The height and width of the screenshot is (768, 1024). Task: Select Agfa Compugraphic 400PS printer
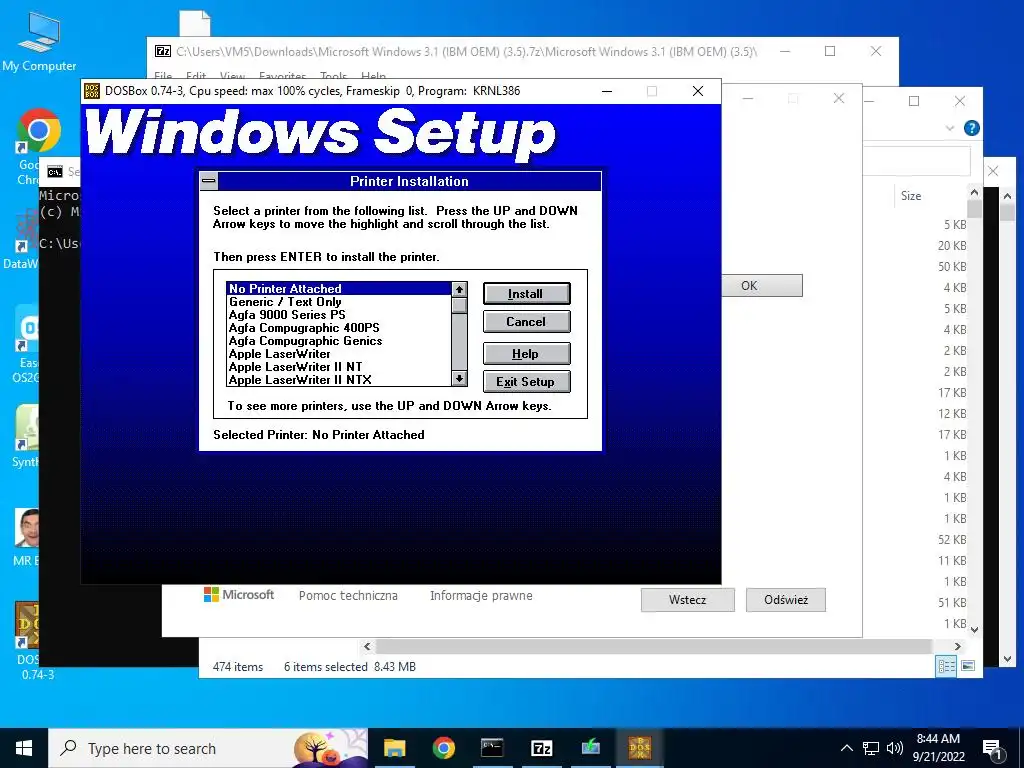tap(339, 328)
